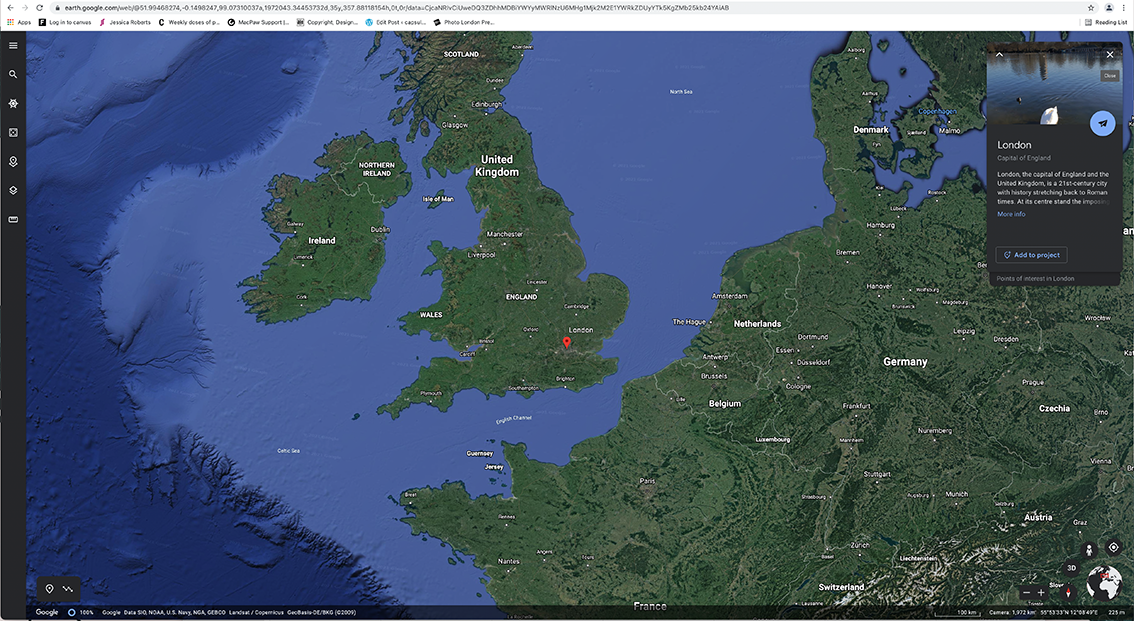Image resolution: width=1134 pixels, height=621 pixels.
Task: Open the Search tool in sidebar
Action: coord(13,74)
